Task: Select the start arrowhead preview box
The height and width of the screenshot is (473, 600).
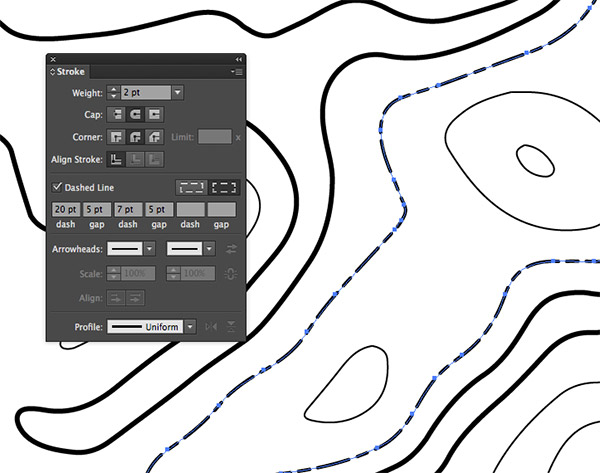Action: (125, 249)
